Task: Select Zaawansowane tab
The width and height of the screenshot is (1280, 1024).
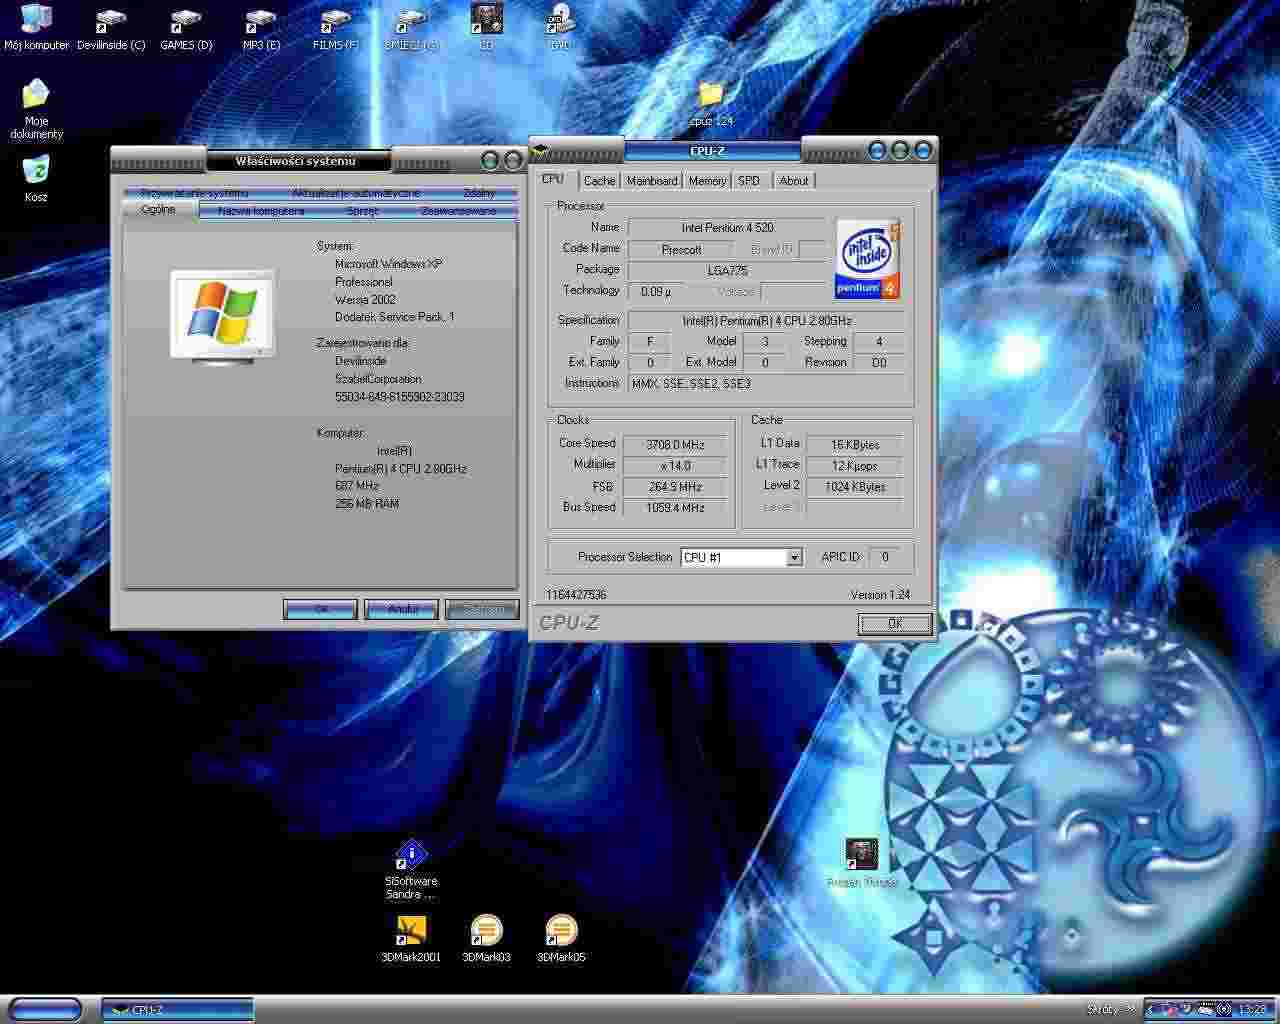Action: click(x=458, y=211)
